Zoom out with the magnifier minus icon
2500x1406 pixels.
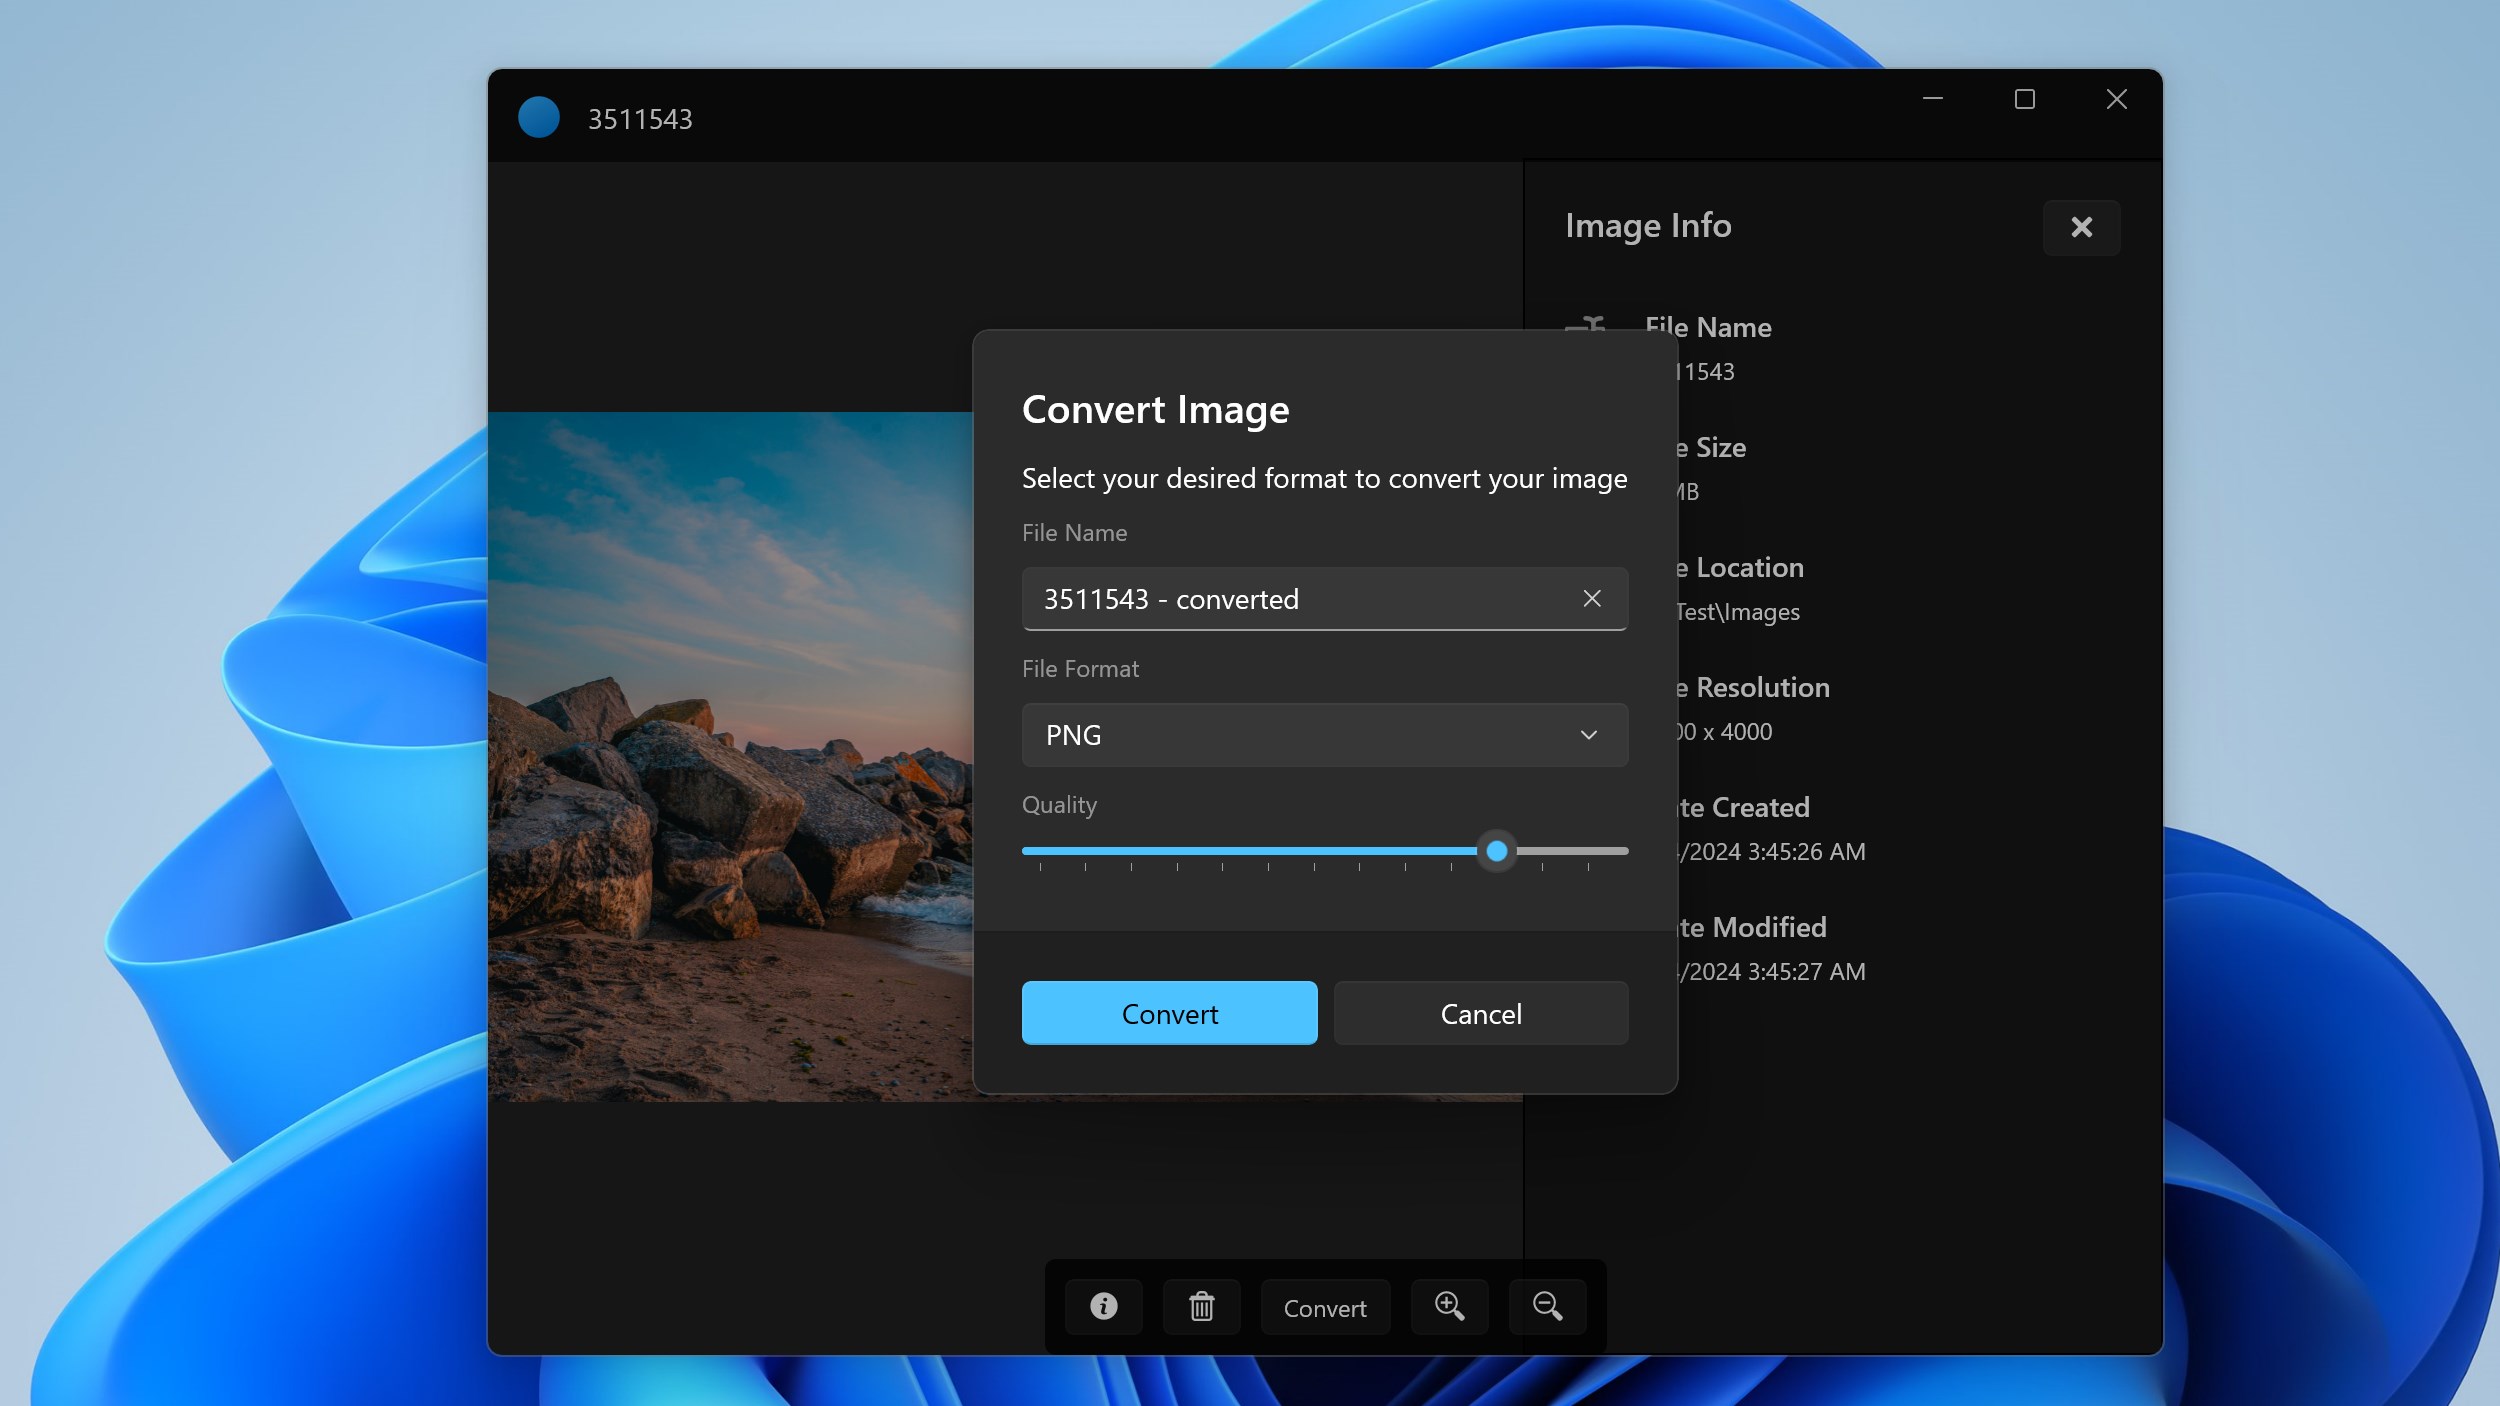pos(1547,1306)
